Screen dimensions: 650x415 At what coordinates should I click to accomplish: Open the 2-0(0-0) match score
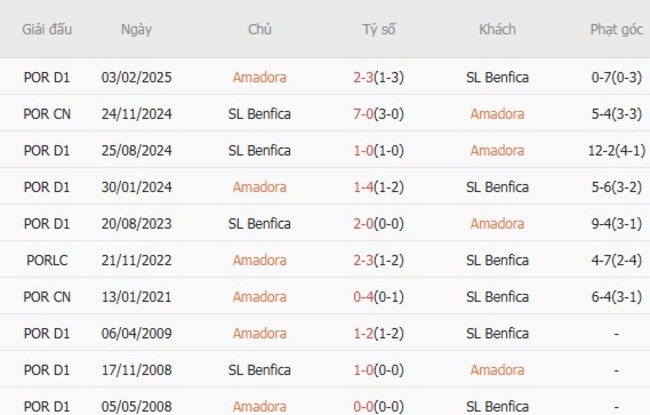point(379,224)
